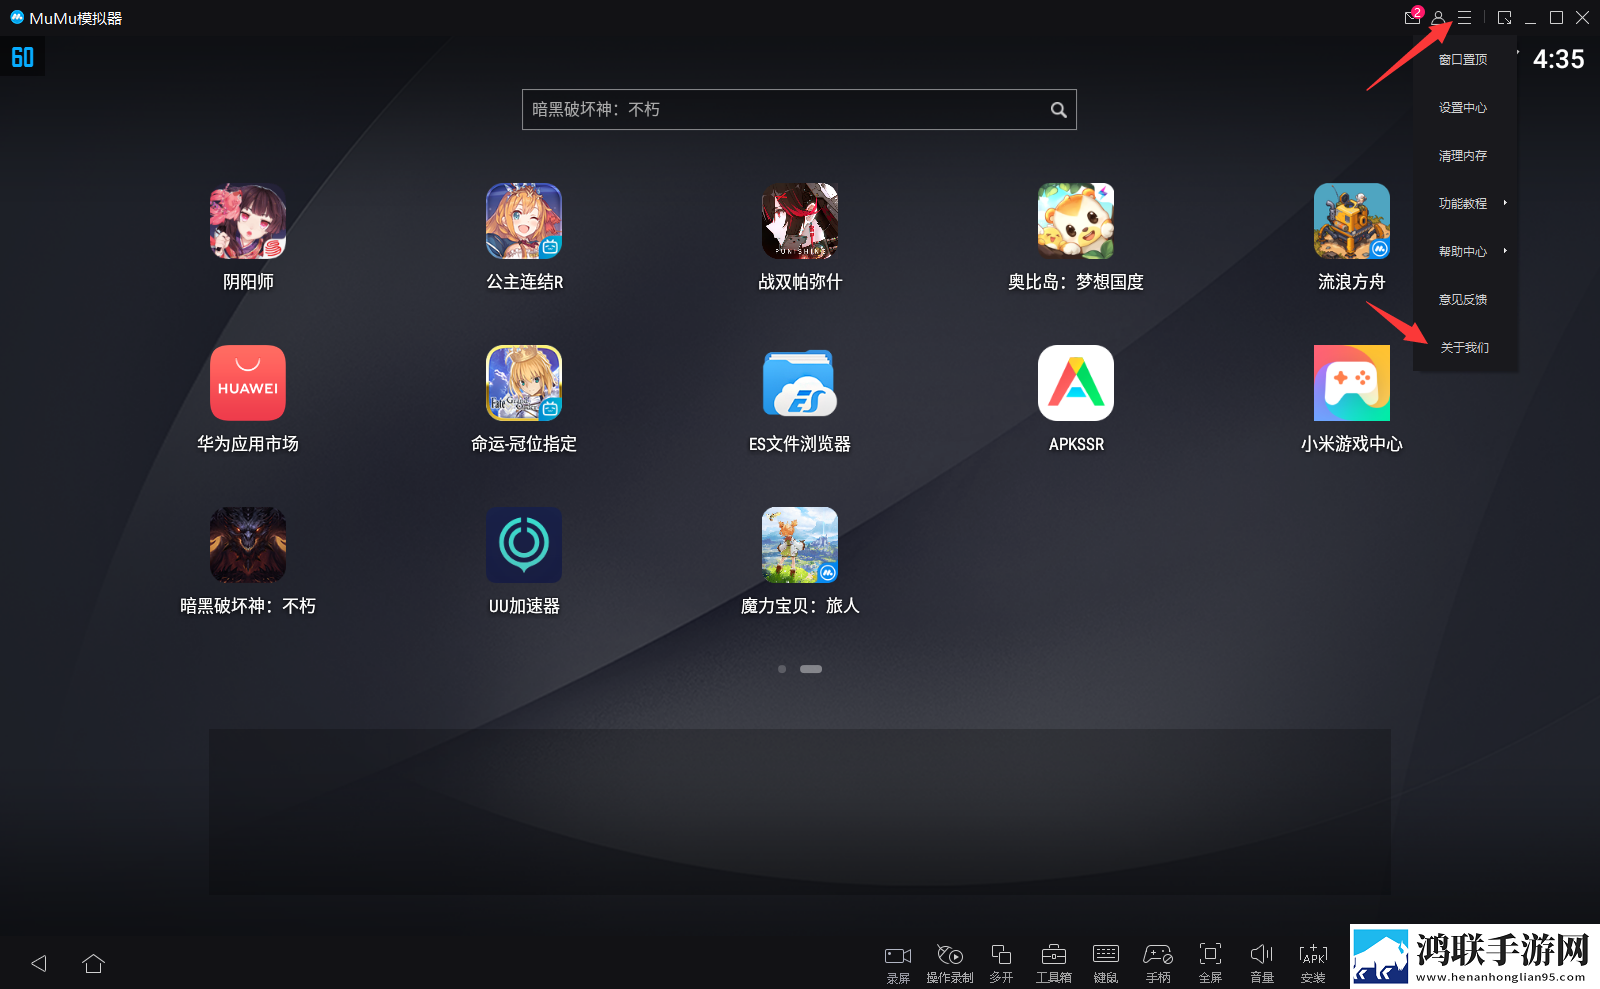This screenshot has width=1600, height=989.
Task: Start 录屏 screen recording tool
Action: point(898,964)
